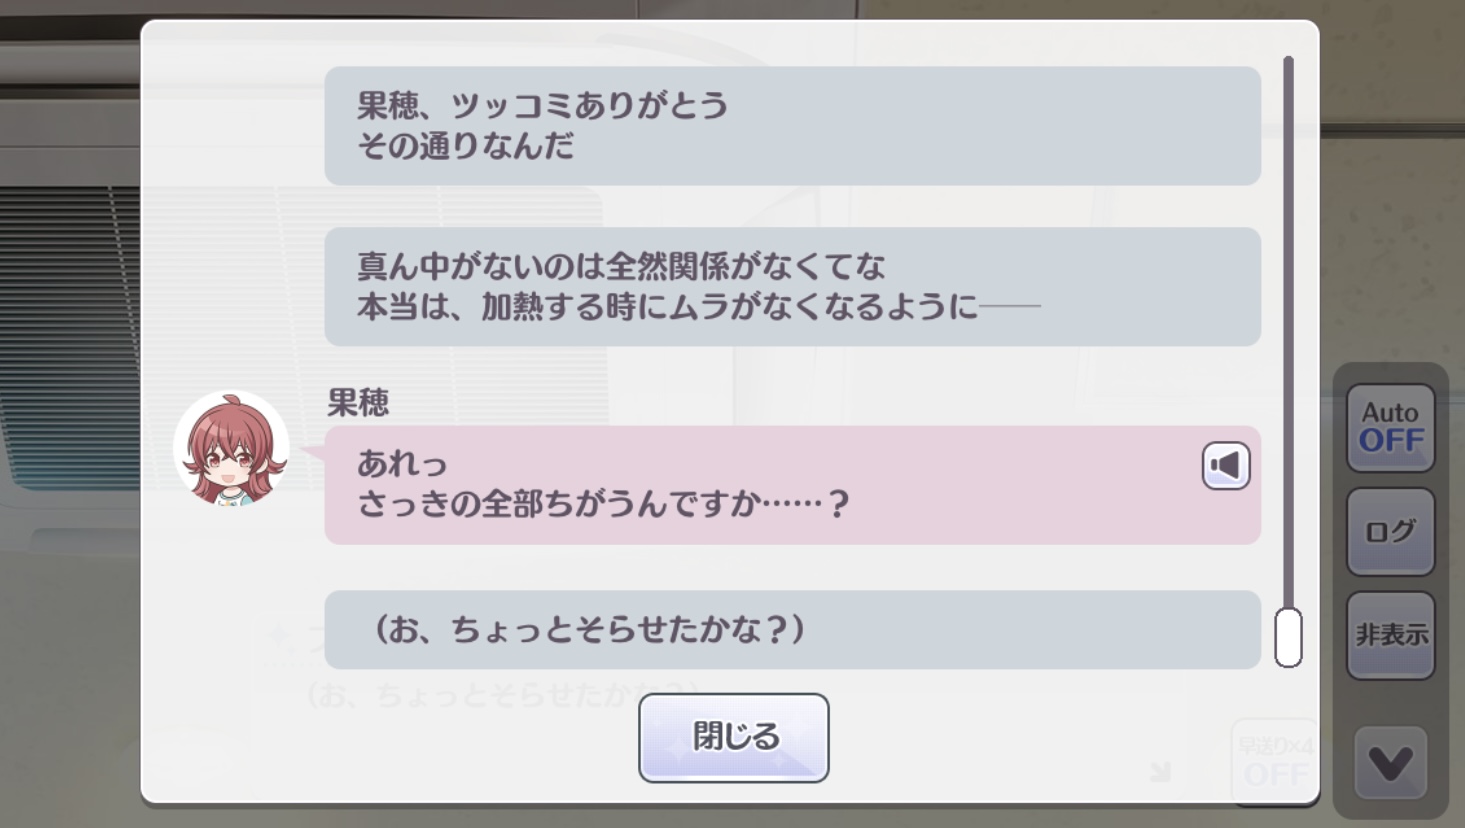Select the (お、ちょっとそらせたかな?) message bubble
Viewport: 1465px width, 828px height.
click(792, 630)
